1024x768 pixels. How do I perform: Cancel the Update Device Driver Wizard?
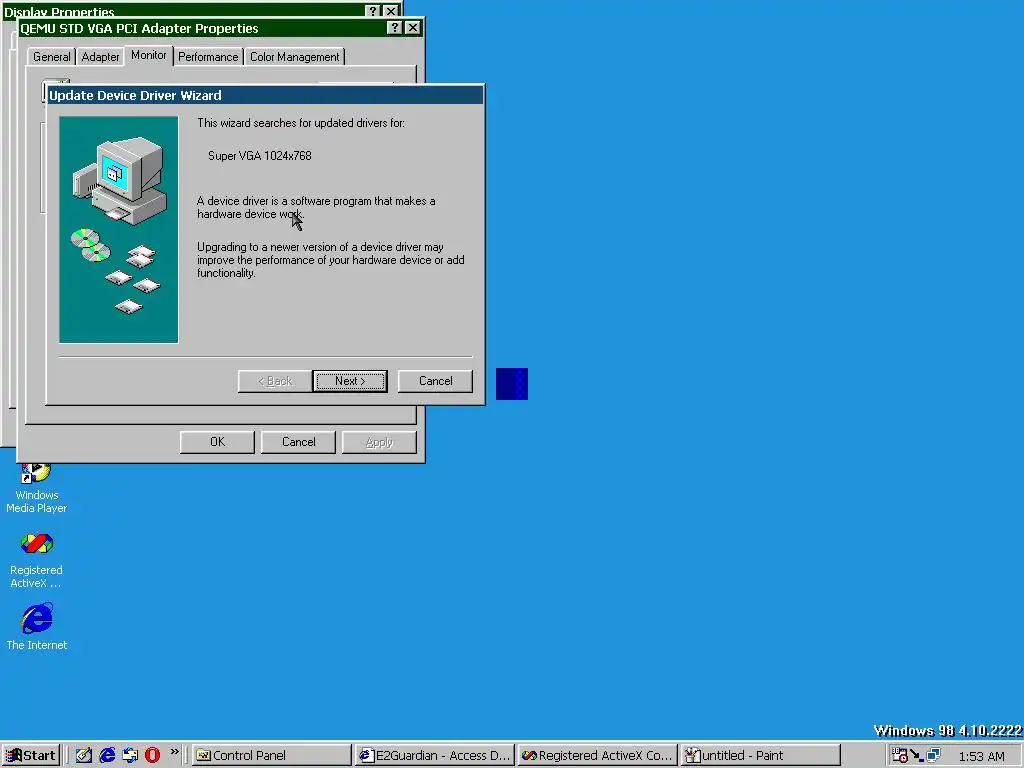tap(435, 381)
